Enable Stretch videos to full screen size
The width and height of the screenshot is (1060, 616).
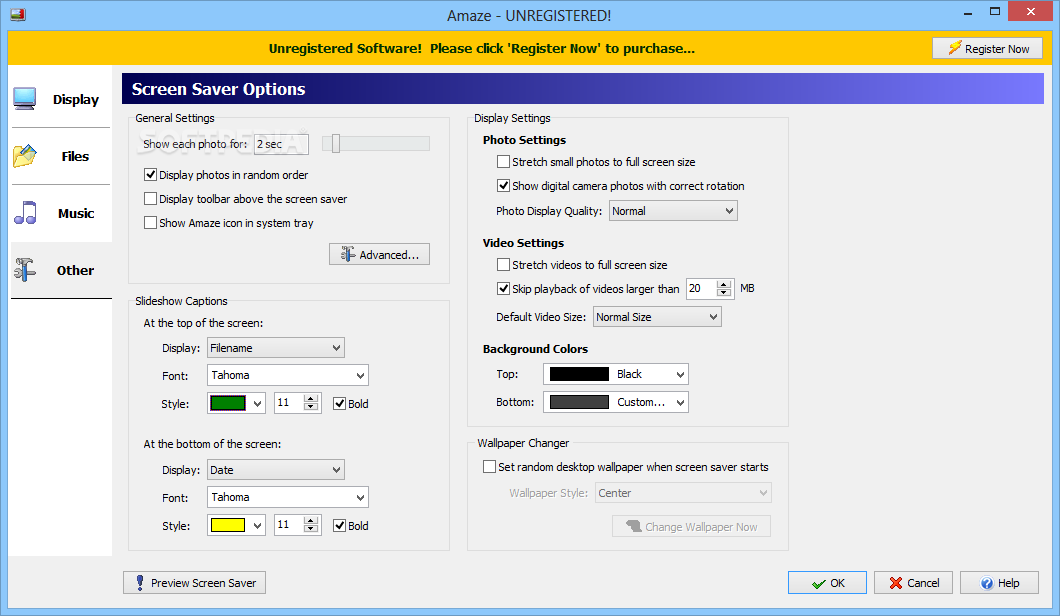pyautogui.click(x=504, y=264)
